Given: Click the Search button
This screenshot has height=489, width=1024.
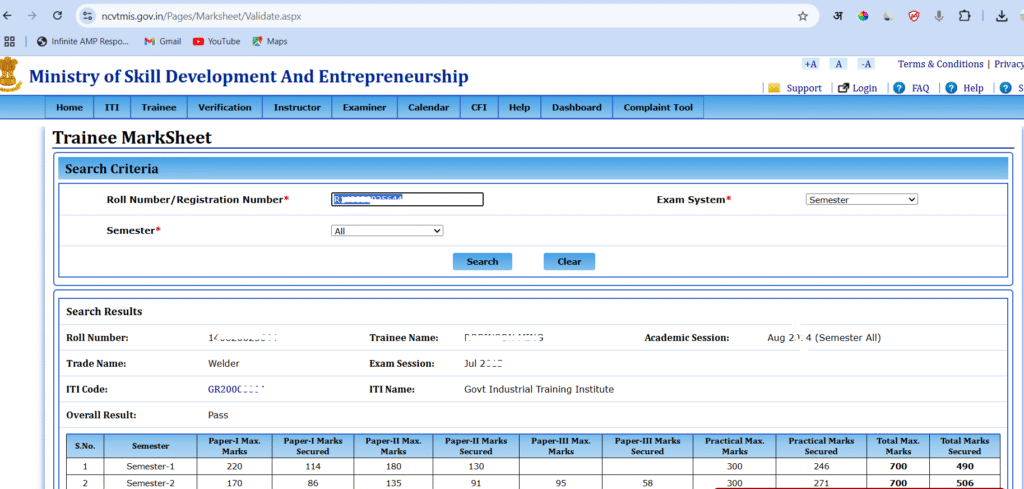Looking at the screenshot, I should click(x=483, y=262).
